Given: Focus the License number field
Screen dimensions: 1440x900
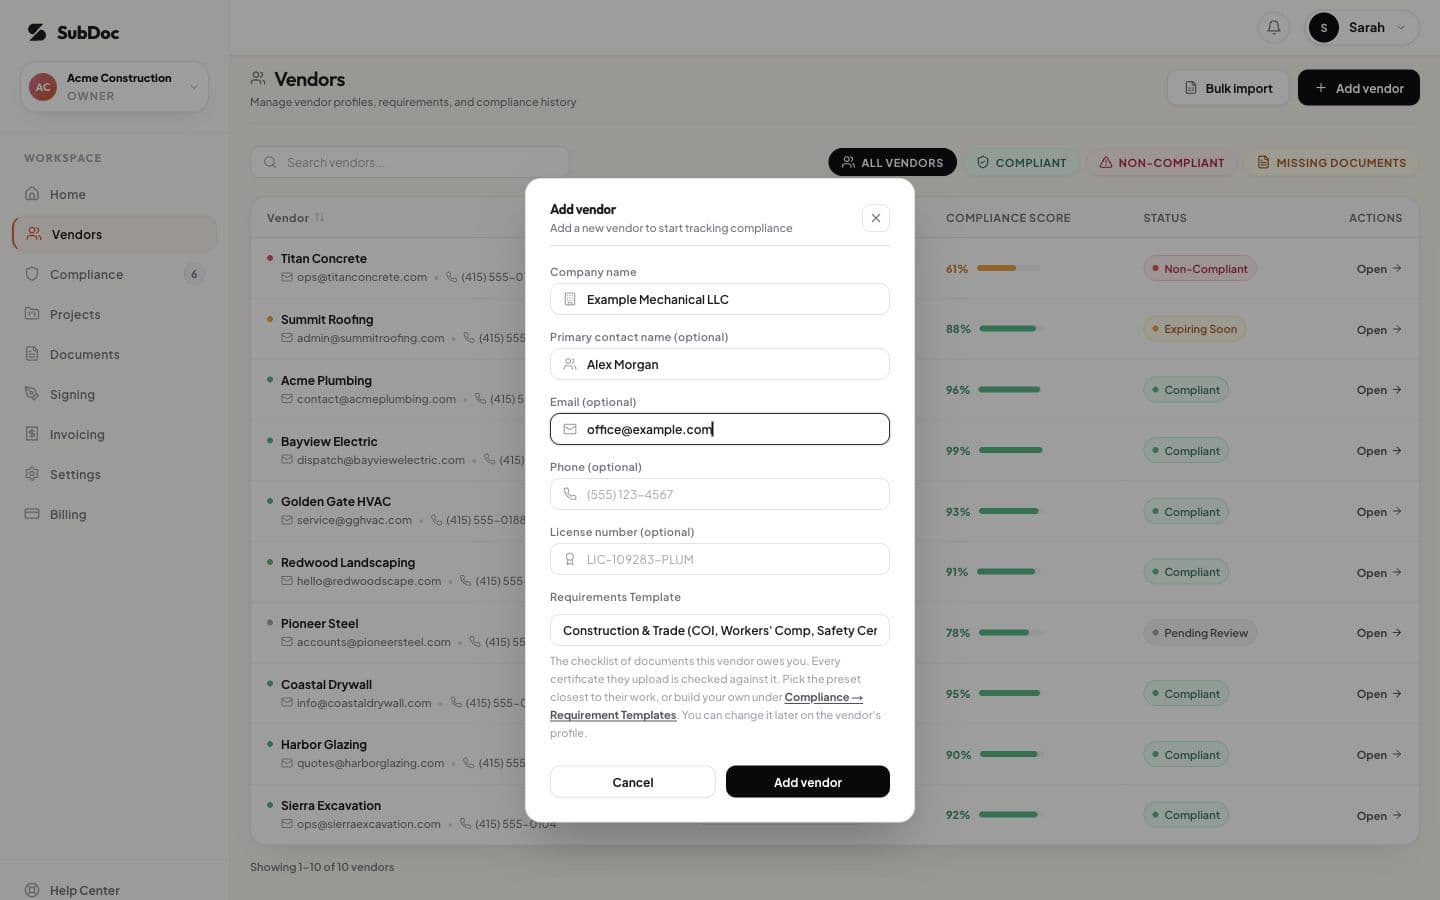Looking at the screenshot, I should 720,559.
